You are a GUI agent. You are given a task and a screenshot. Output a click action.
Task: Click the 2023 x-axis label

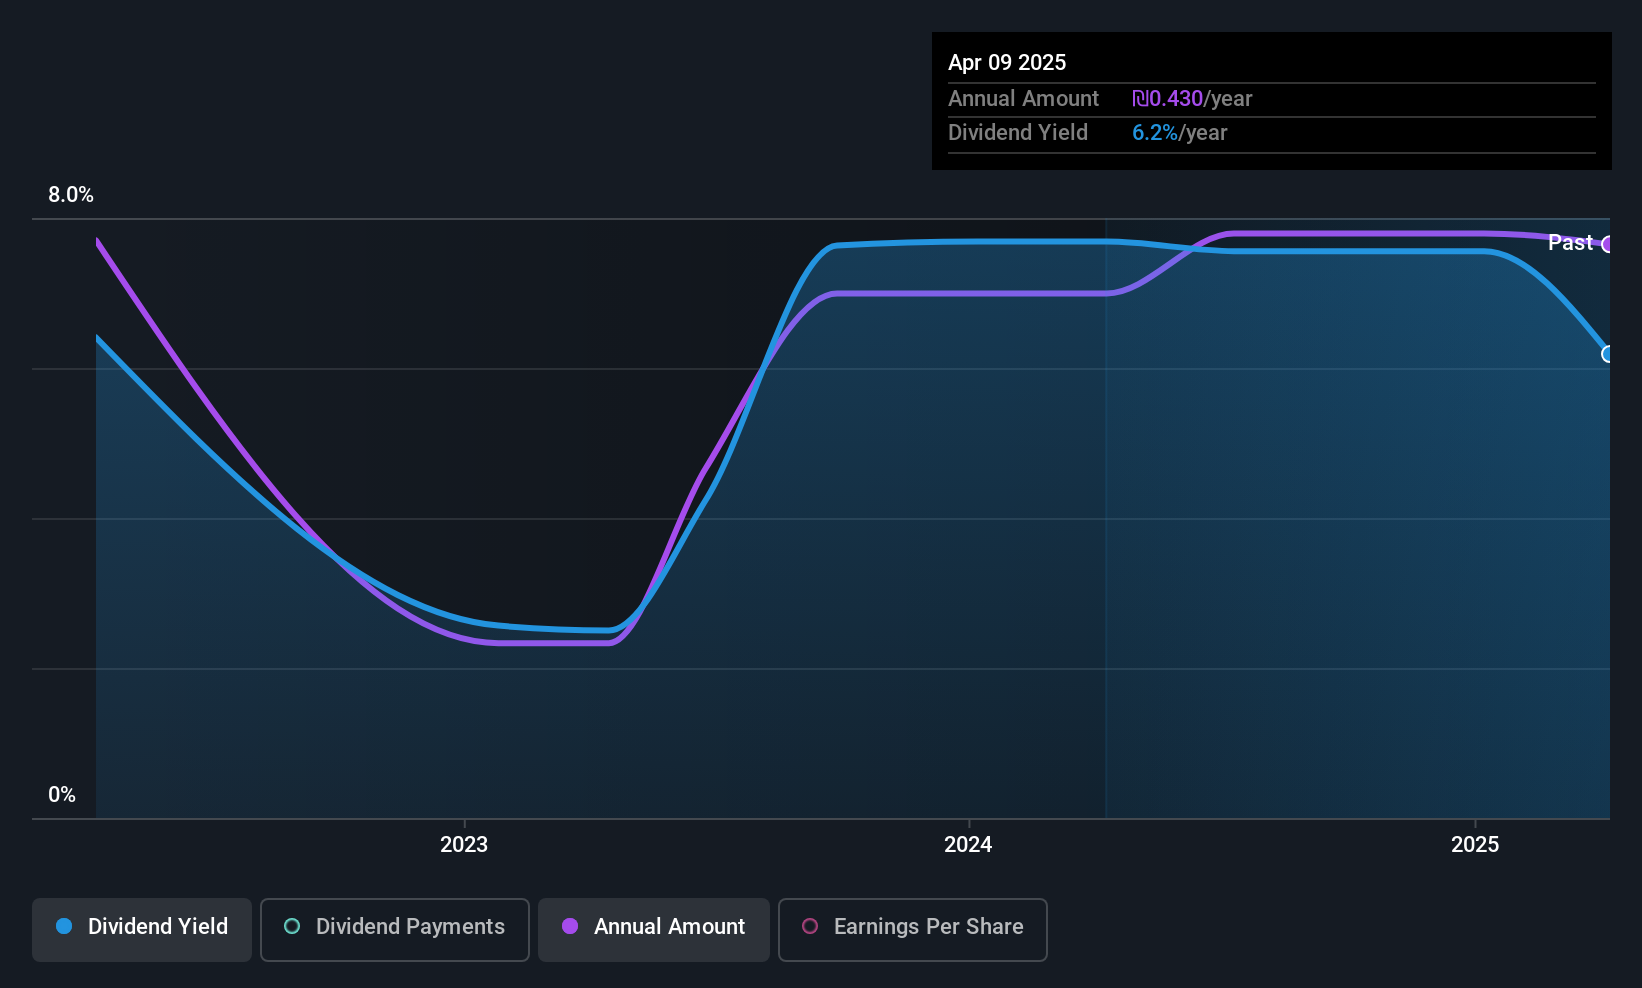point(464,845)
